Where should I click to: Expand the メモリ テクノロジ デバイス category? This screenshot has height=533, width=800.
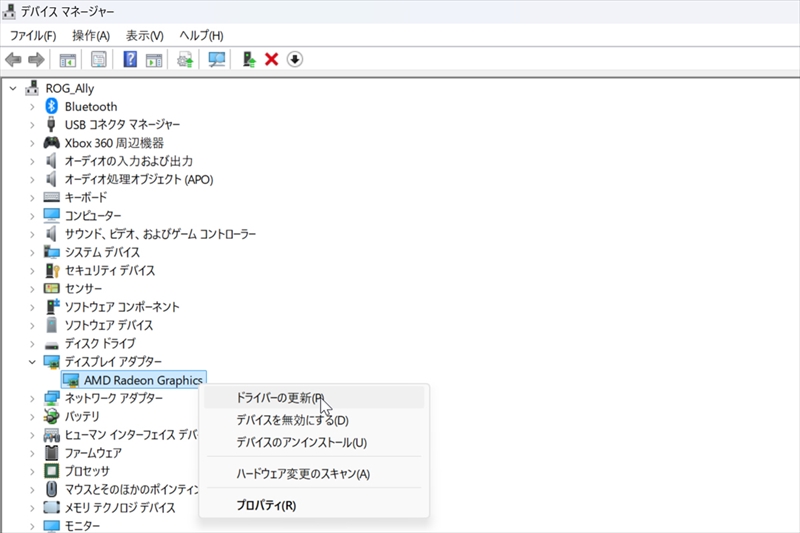tap(32, 507)
